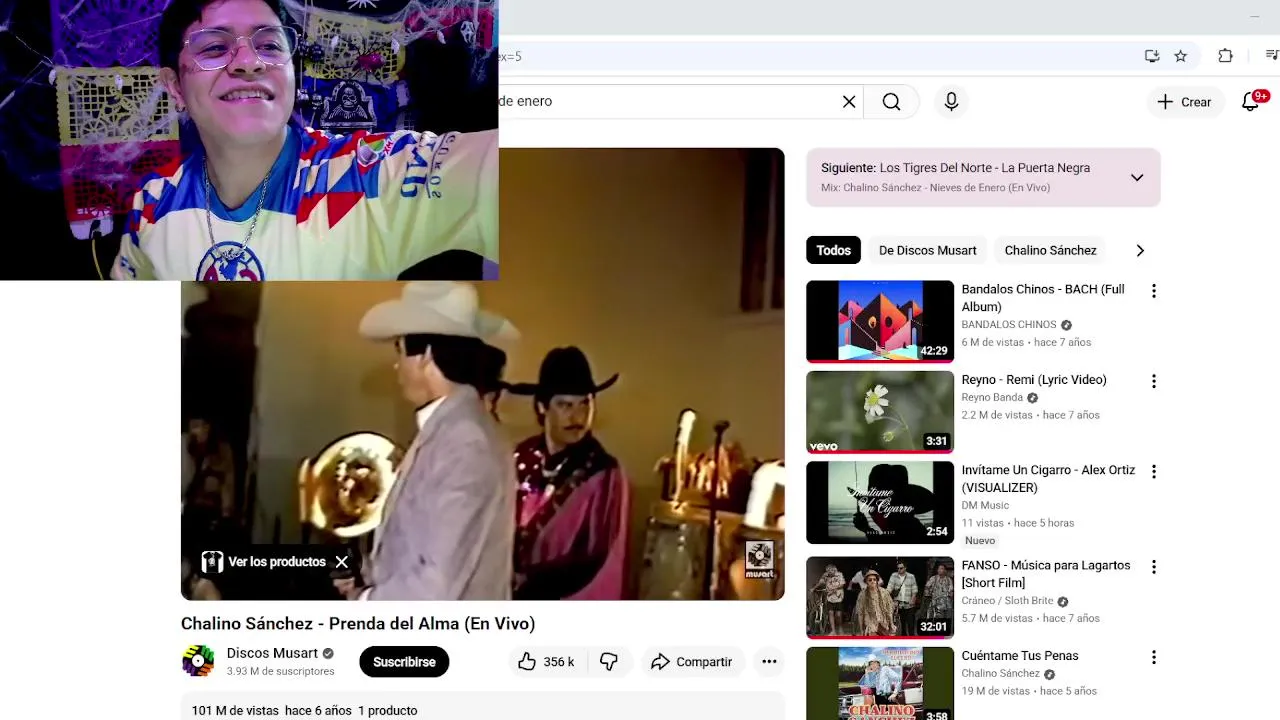Select the Chalino Sánchez filter chip

(x=1050, y=250)
